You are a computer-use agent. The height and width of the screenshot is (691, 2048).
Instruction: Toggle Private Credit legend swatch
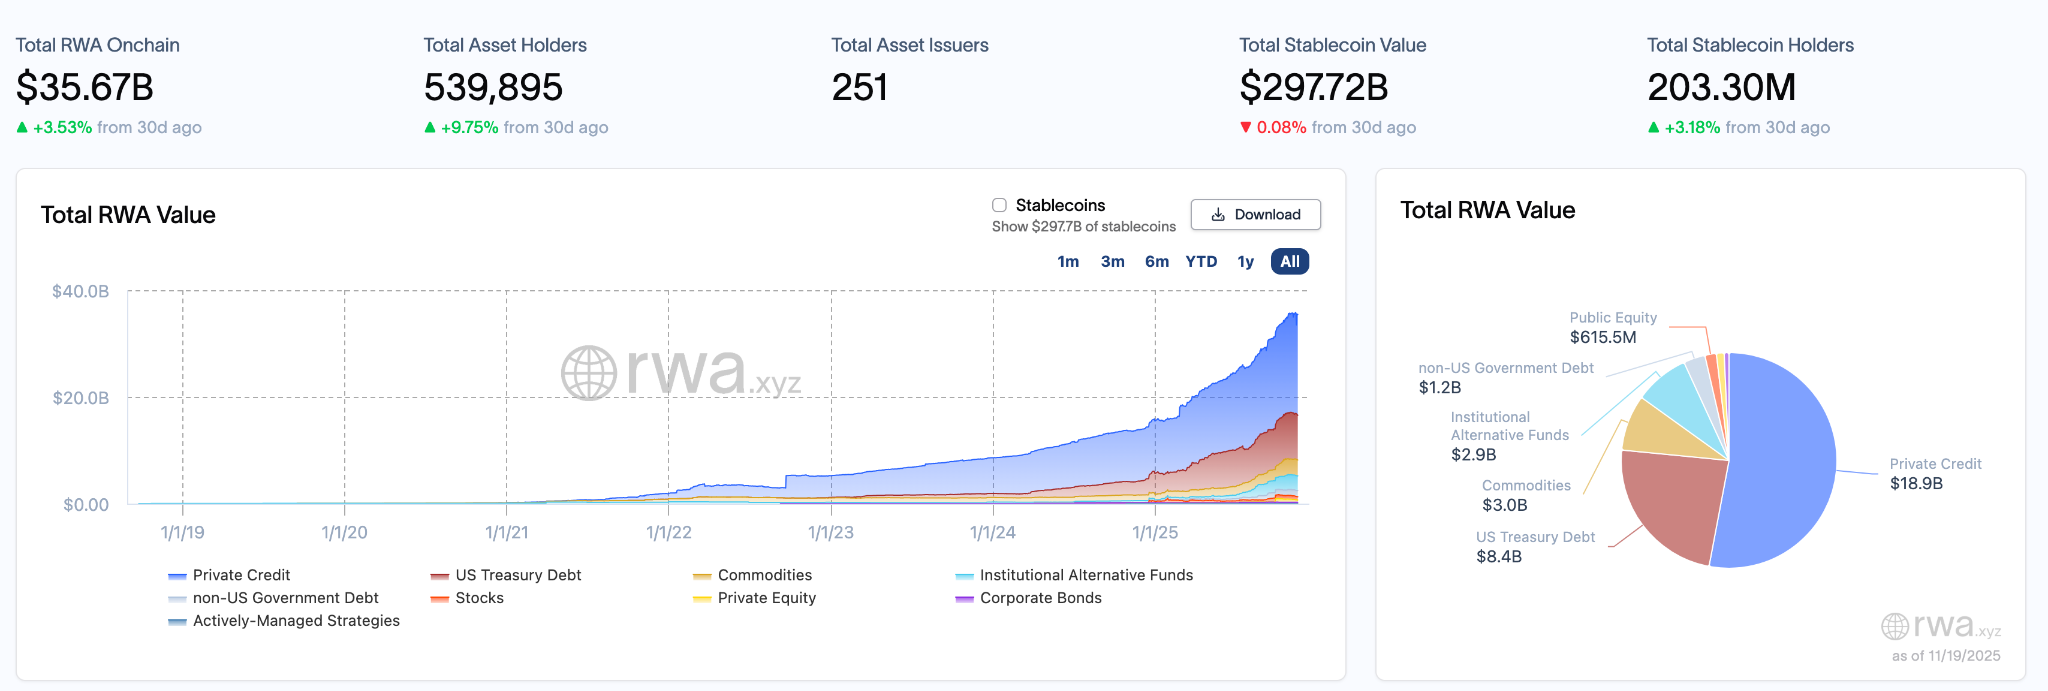pyautogui.click(x=178, y=576)
